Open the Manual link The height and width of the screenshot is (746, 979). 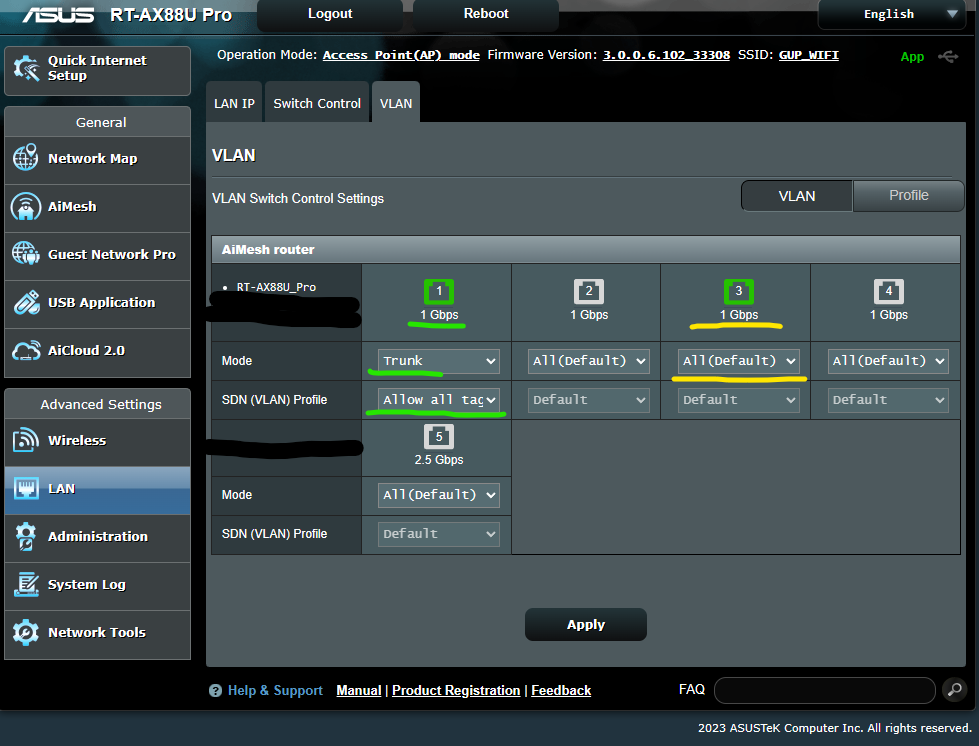[358, 690]
